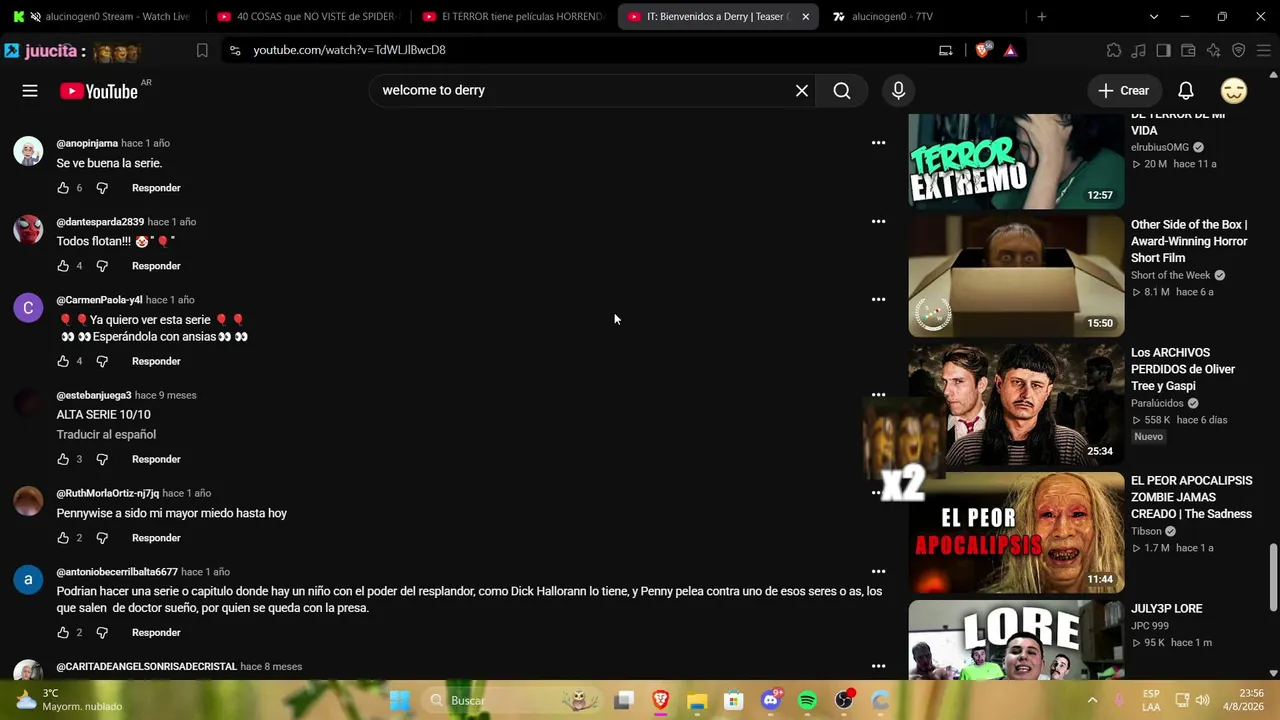Run the search with the magnifier button
1280x720 pixels.
pos(842,91)
